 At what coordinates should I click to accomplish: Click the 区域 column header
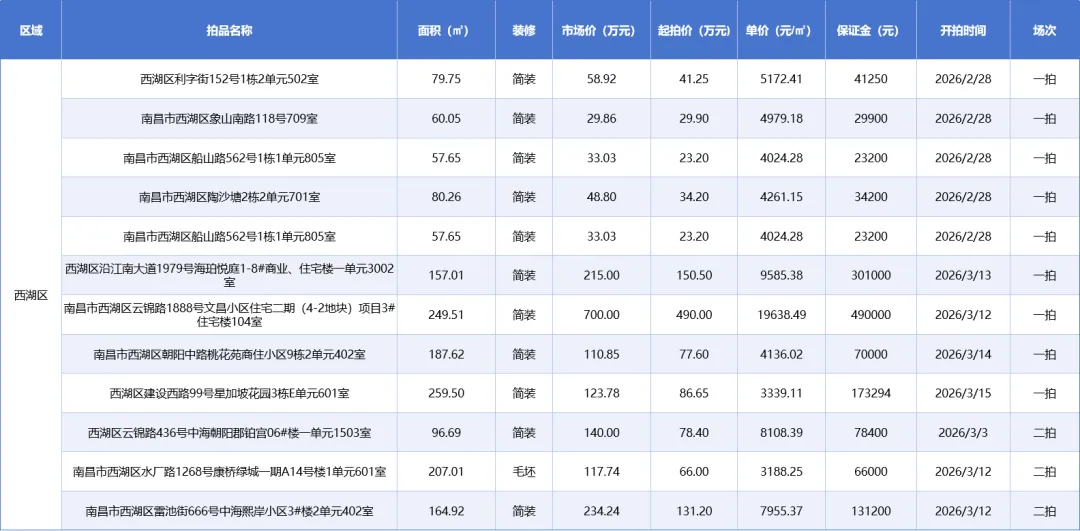pyautogui.click(x=31, y=31)
